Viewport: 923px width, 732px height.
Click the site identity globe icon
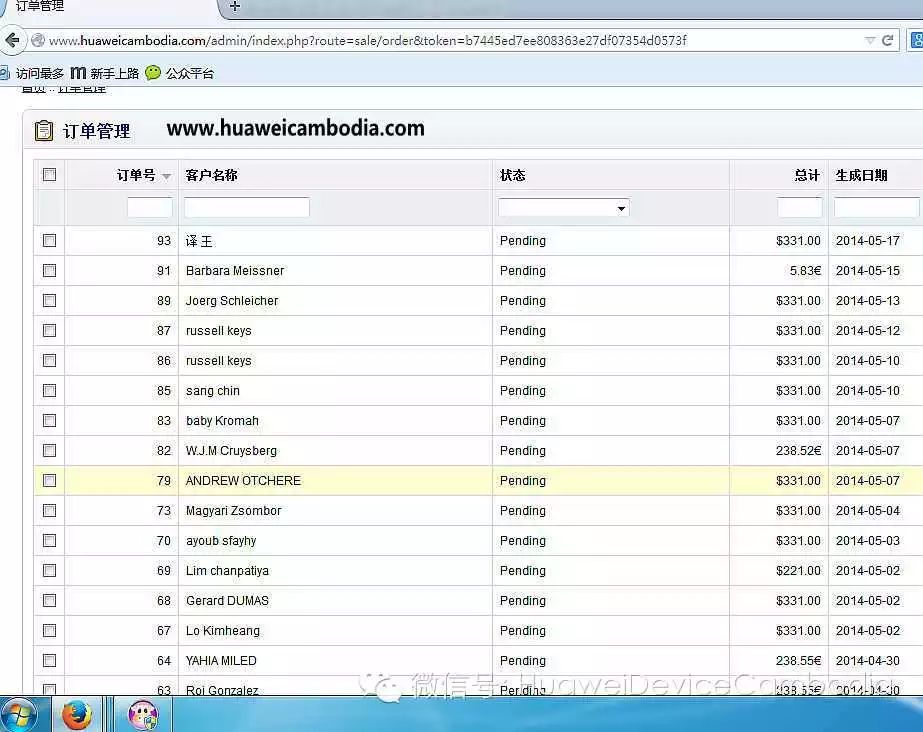[38, 40]
